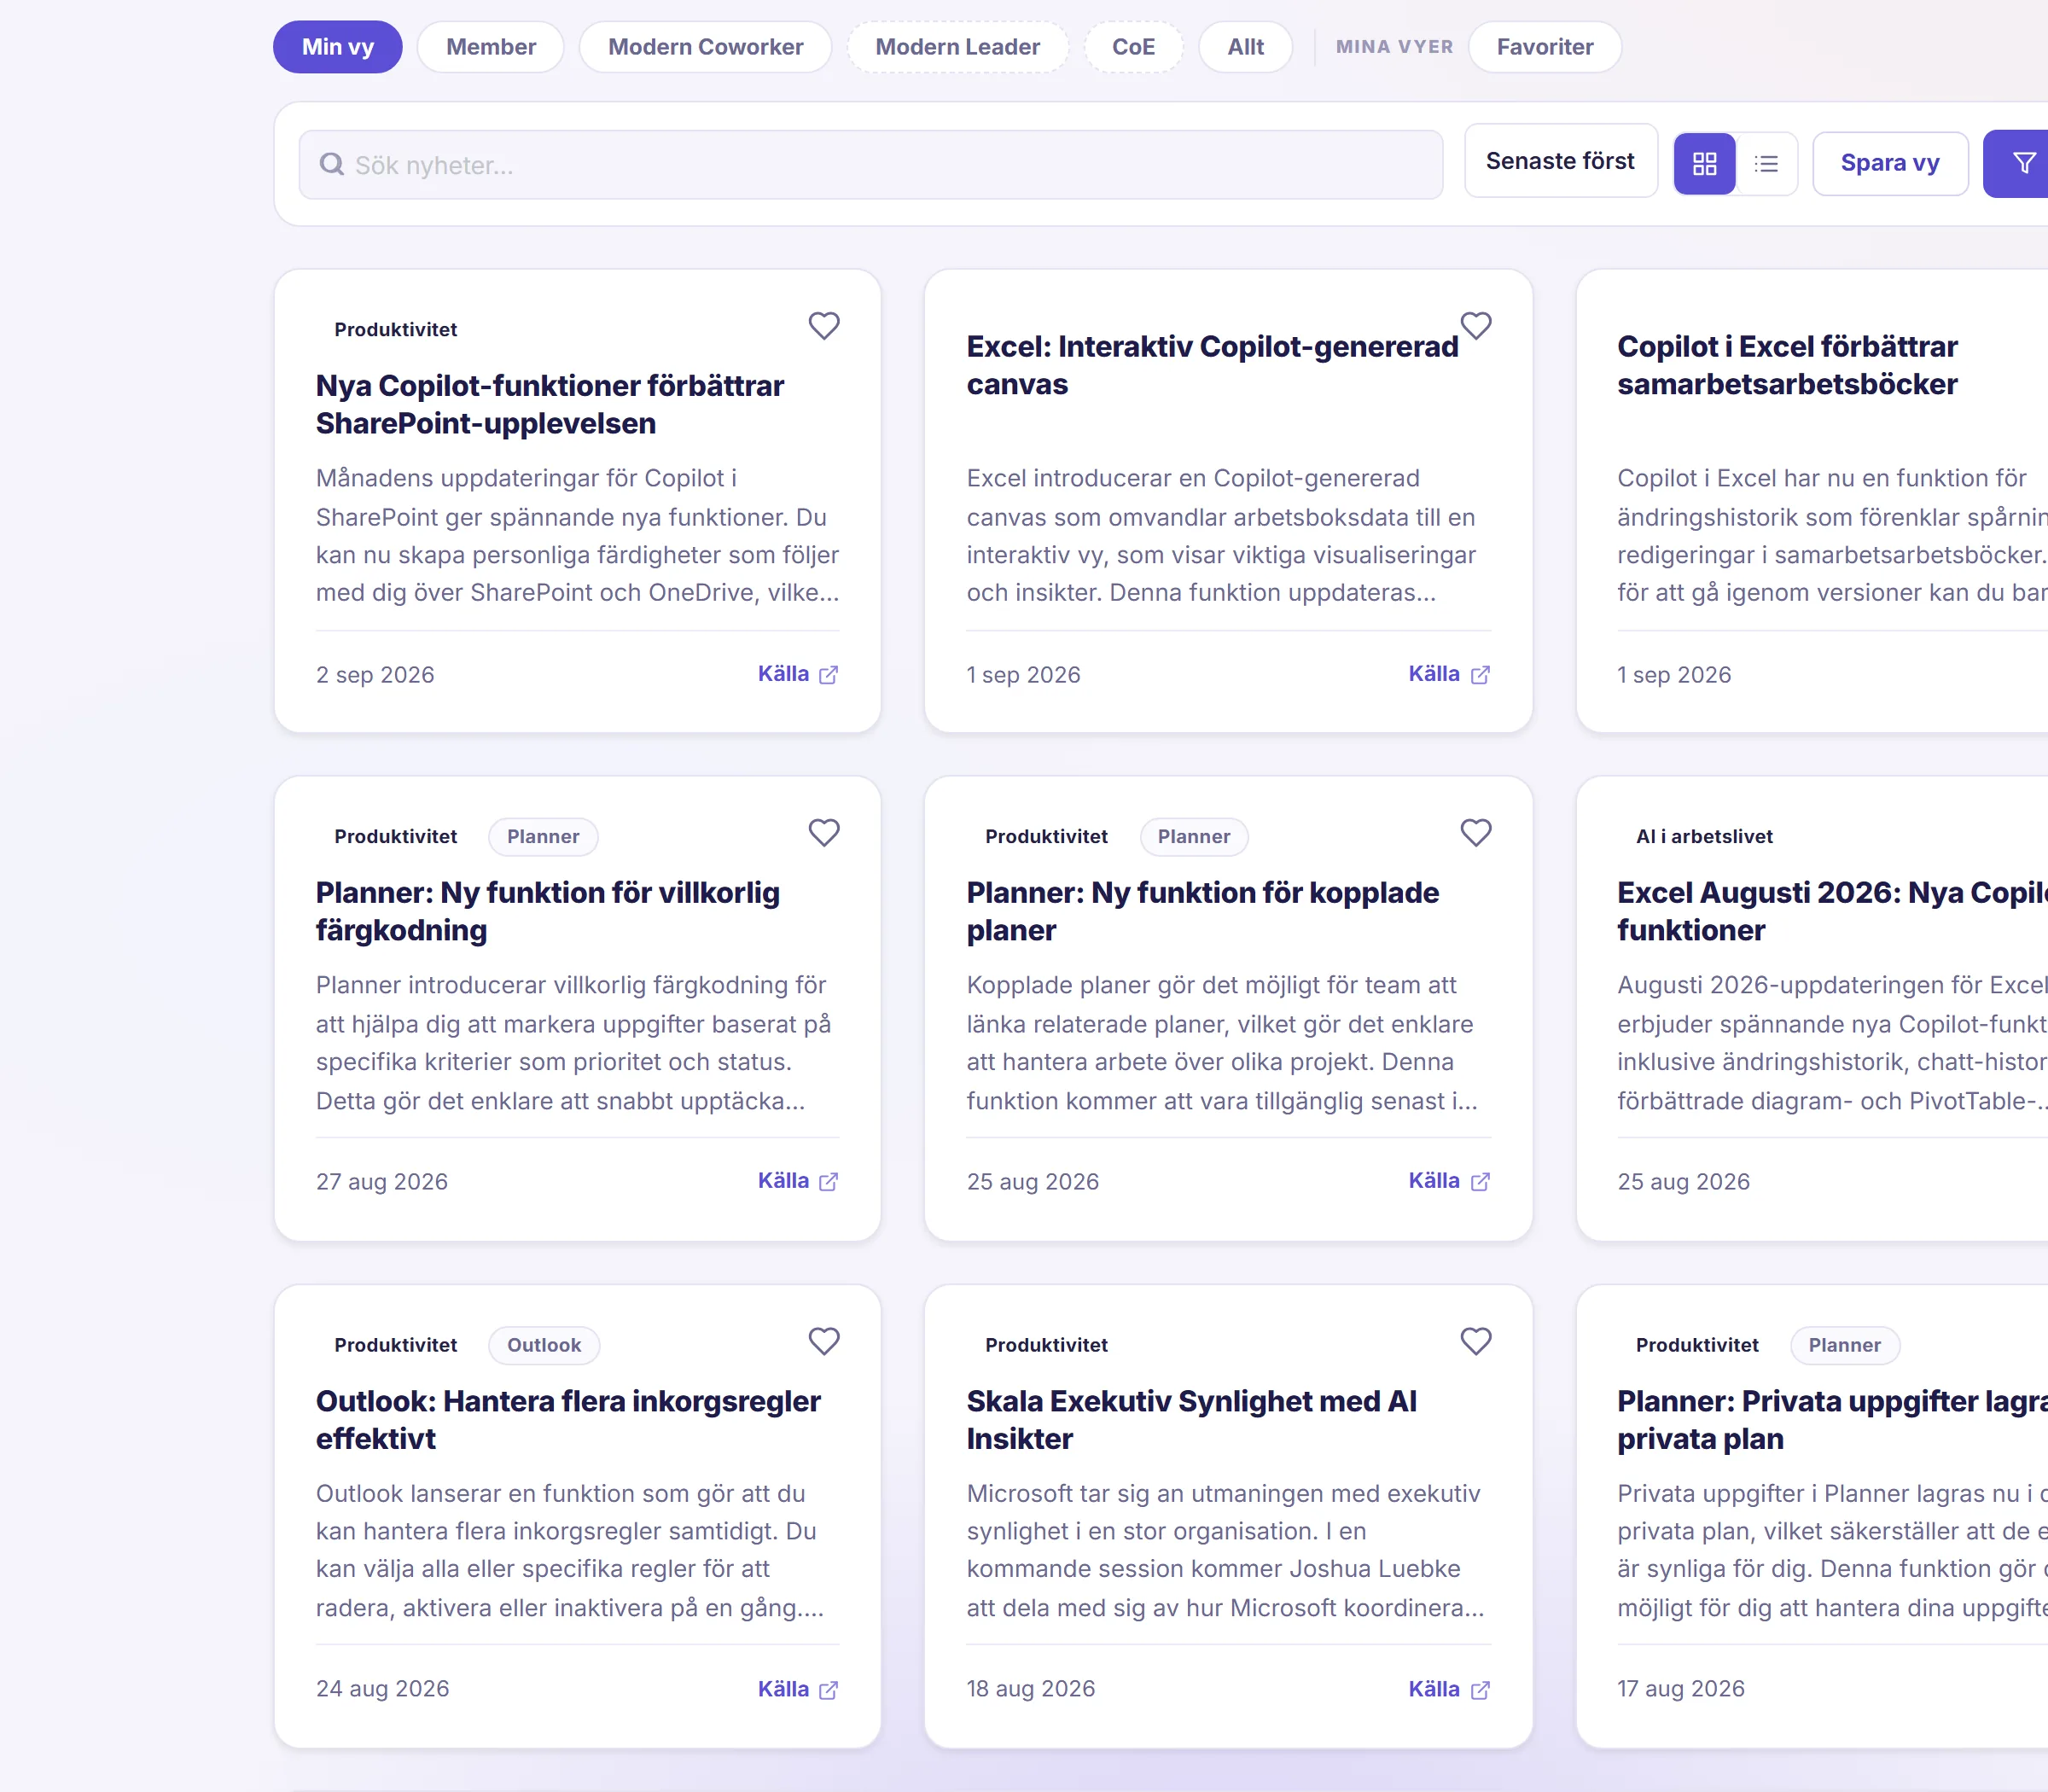Switch to the Modern Coworker tab
The width and height of the screenshot is (2048, 1792).
coord(706,47)
